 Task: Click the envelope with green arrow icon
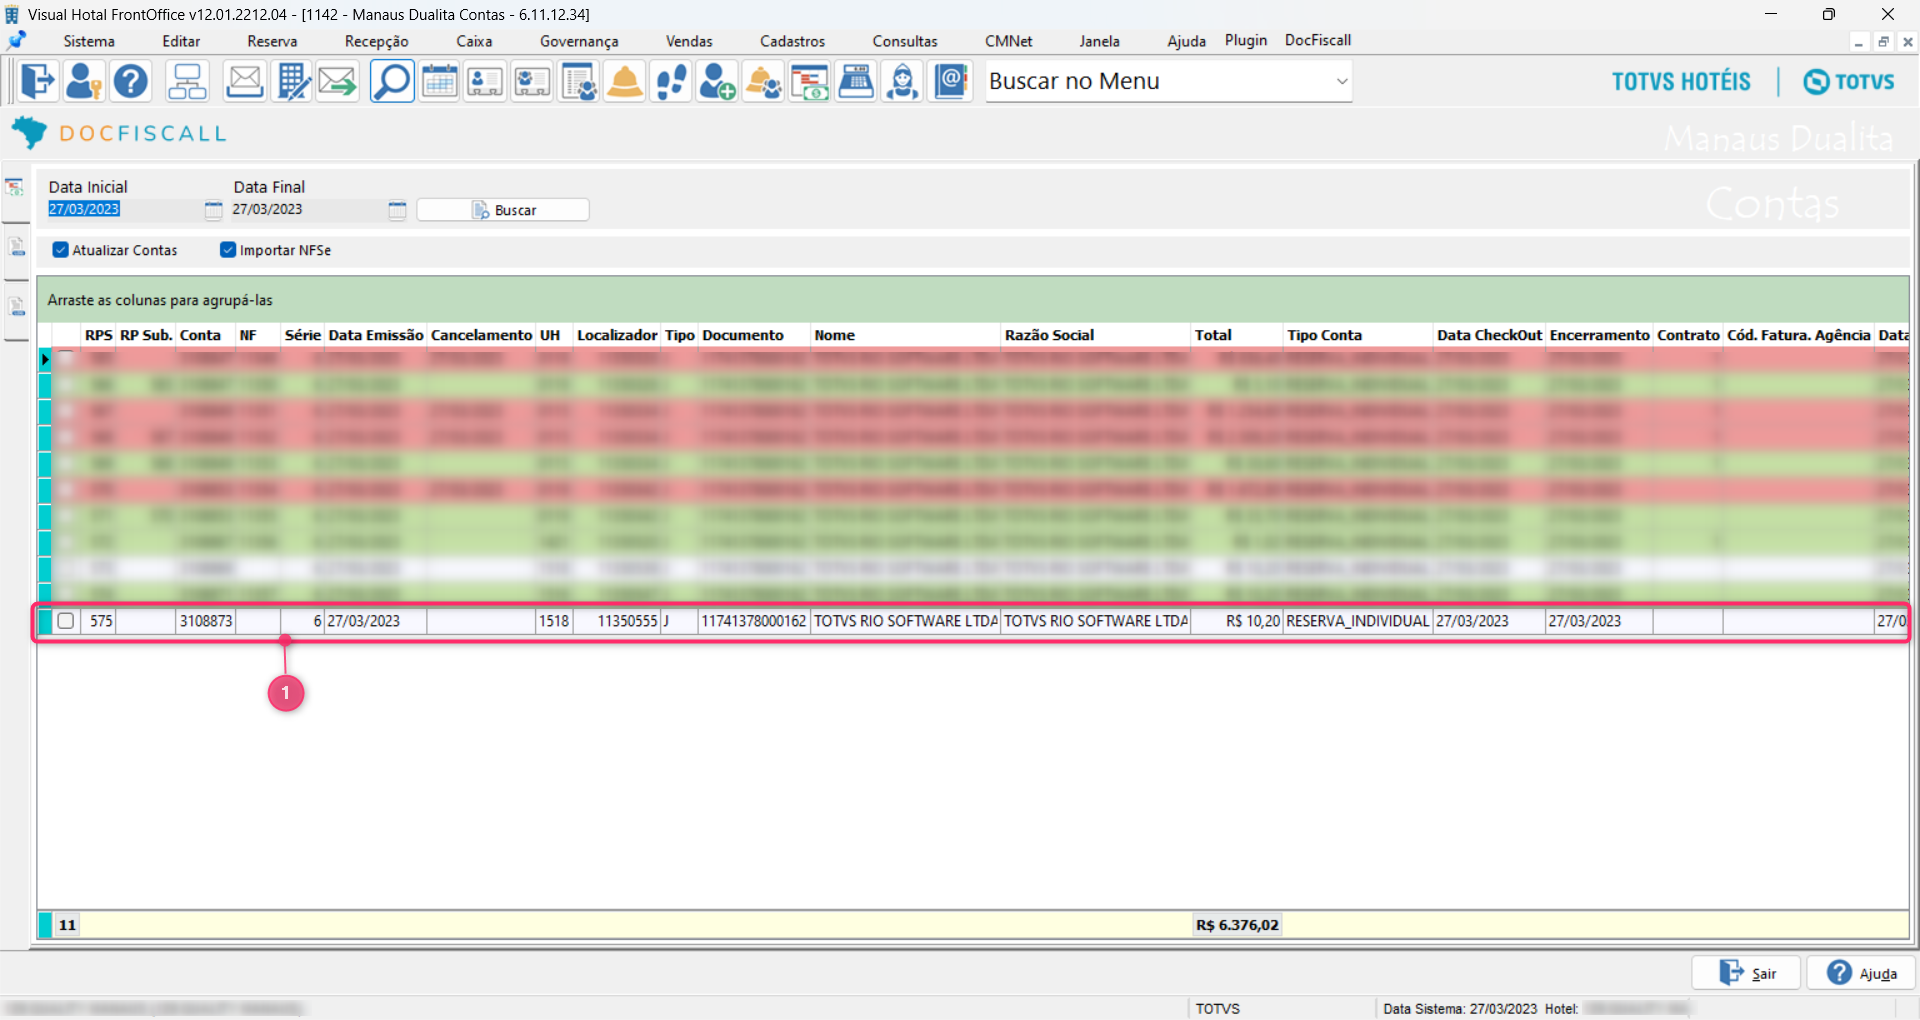coord(338,81)
